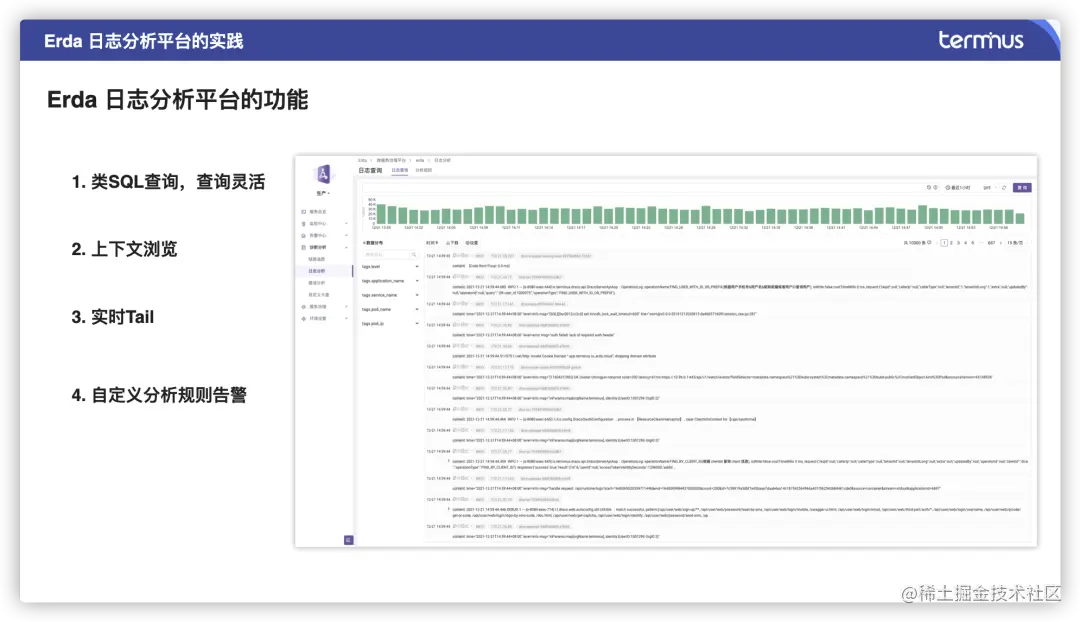1080x622 pixels.
Task: Switch to the second analysis tab beside 日志查询
Action: click(424, 170)
